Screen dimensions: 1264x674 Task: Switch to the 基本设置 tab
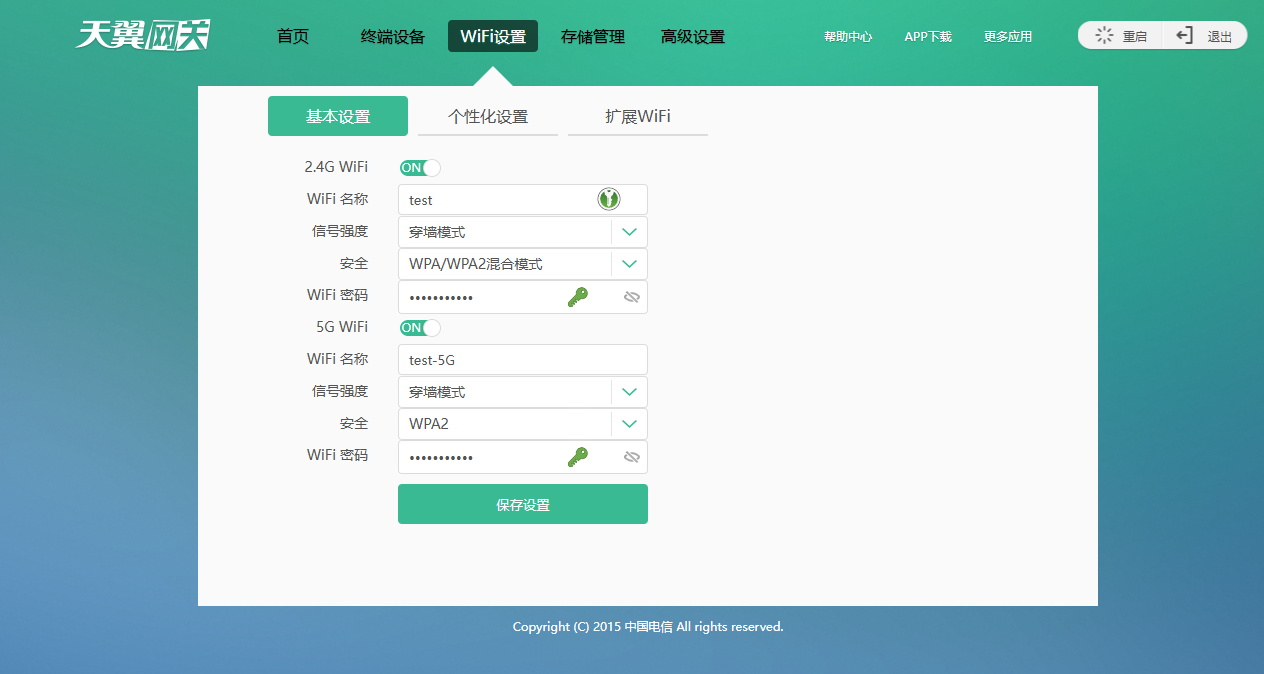pyautogui.click(x=338, y=116)
